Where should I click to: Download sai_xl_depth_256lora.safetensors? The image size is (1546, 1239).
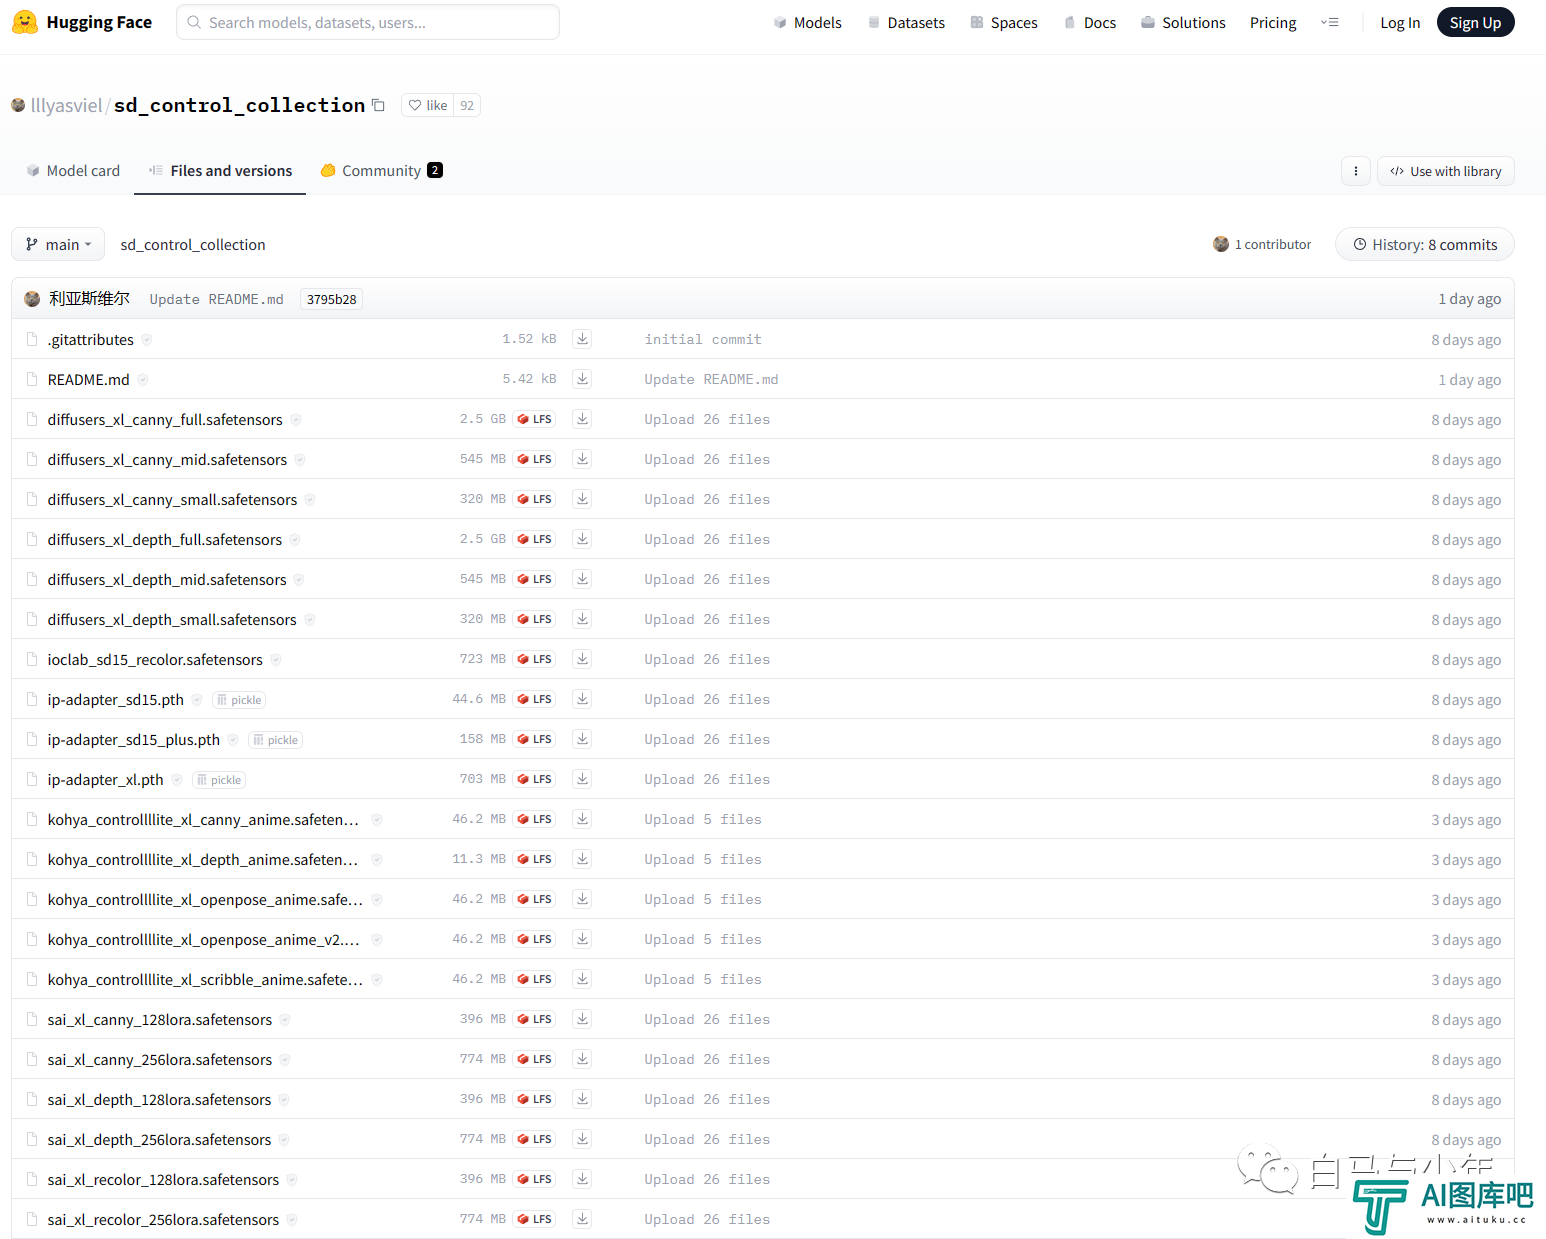(582, 1139)
